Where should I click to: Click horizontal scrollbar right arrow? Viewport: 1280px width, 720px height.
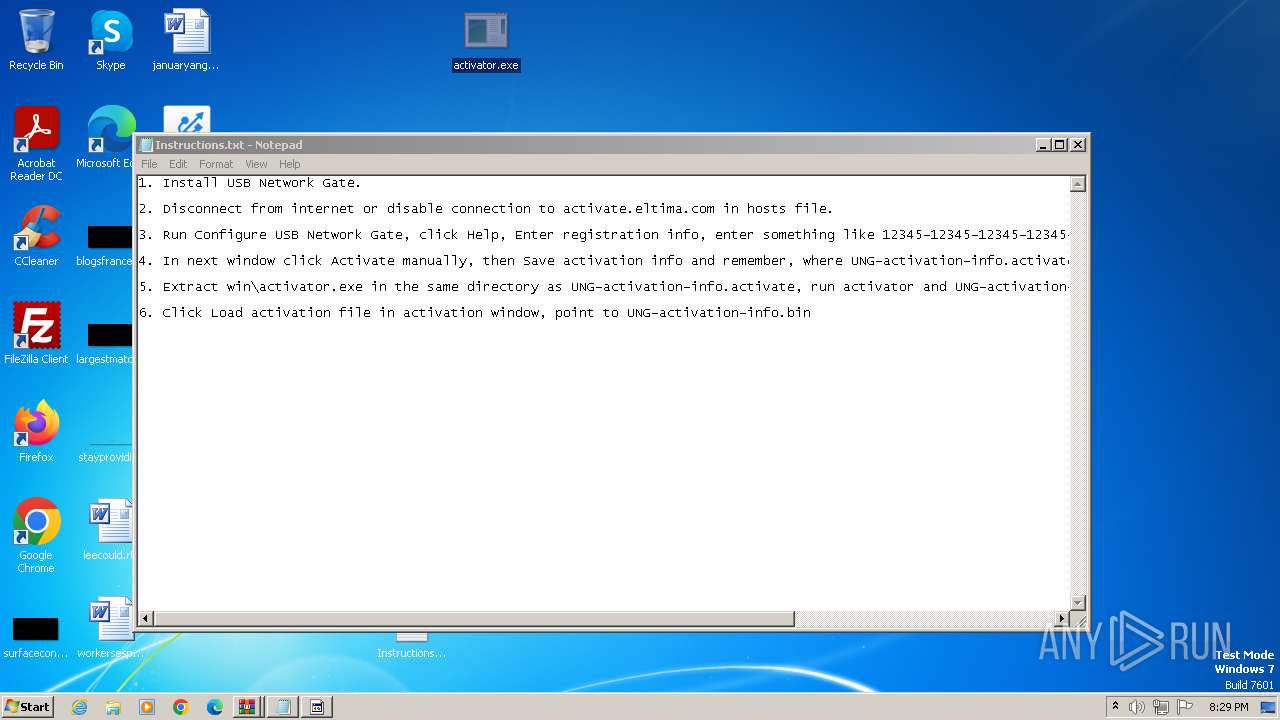tap(1062, 619)
